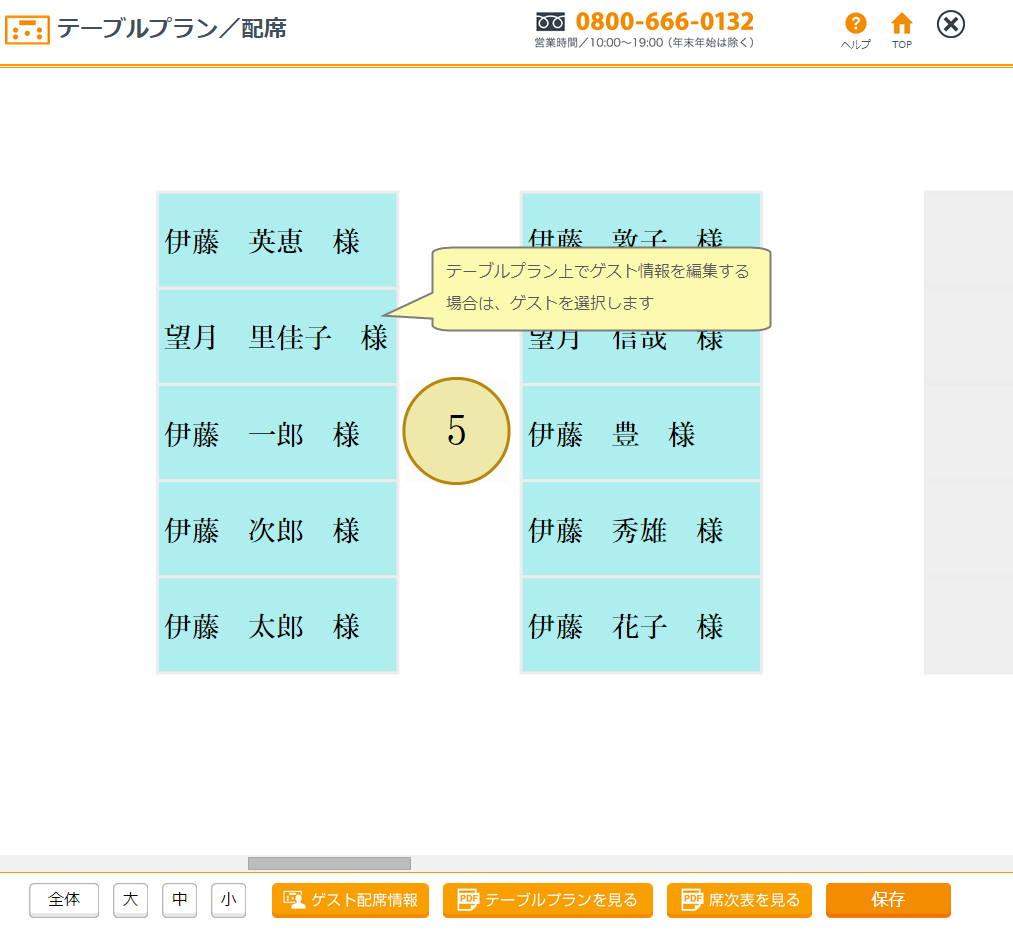Select guest 望月 里佳子 様
The width and height of the screenshot is (1013, 933).
pos(277,337)
